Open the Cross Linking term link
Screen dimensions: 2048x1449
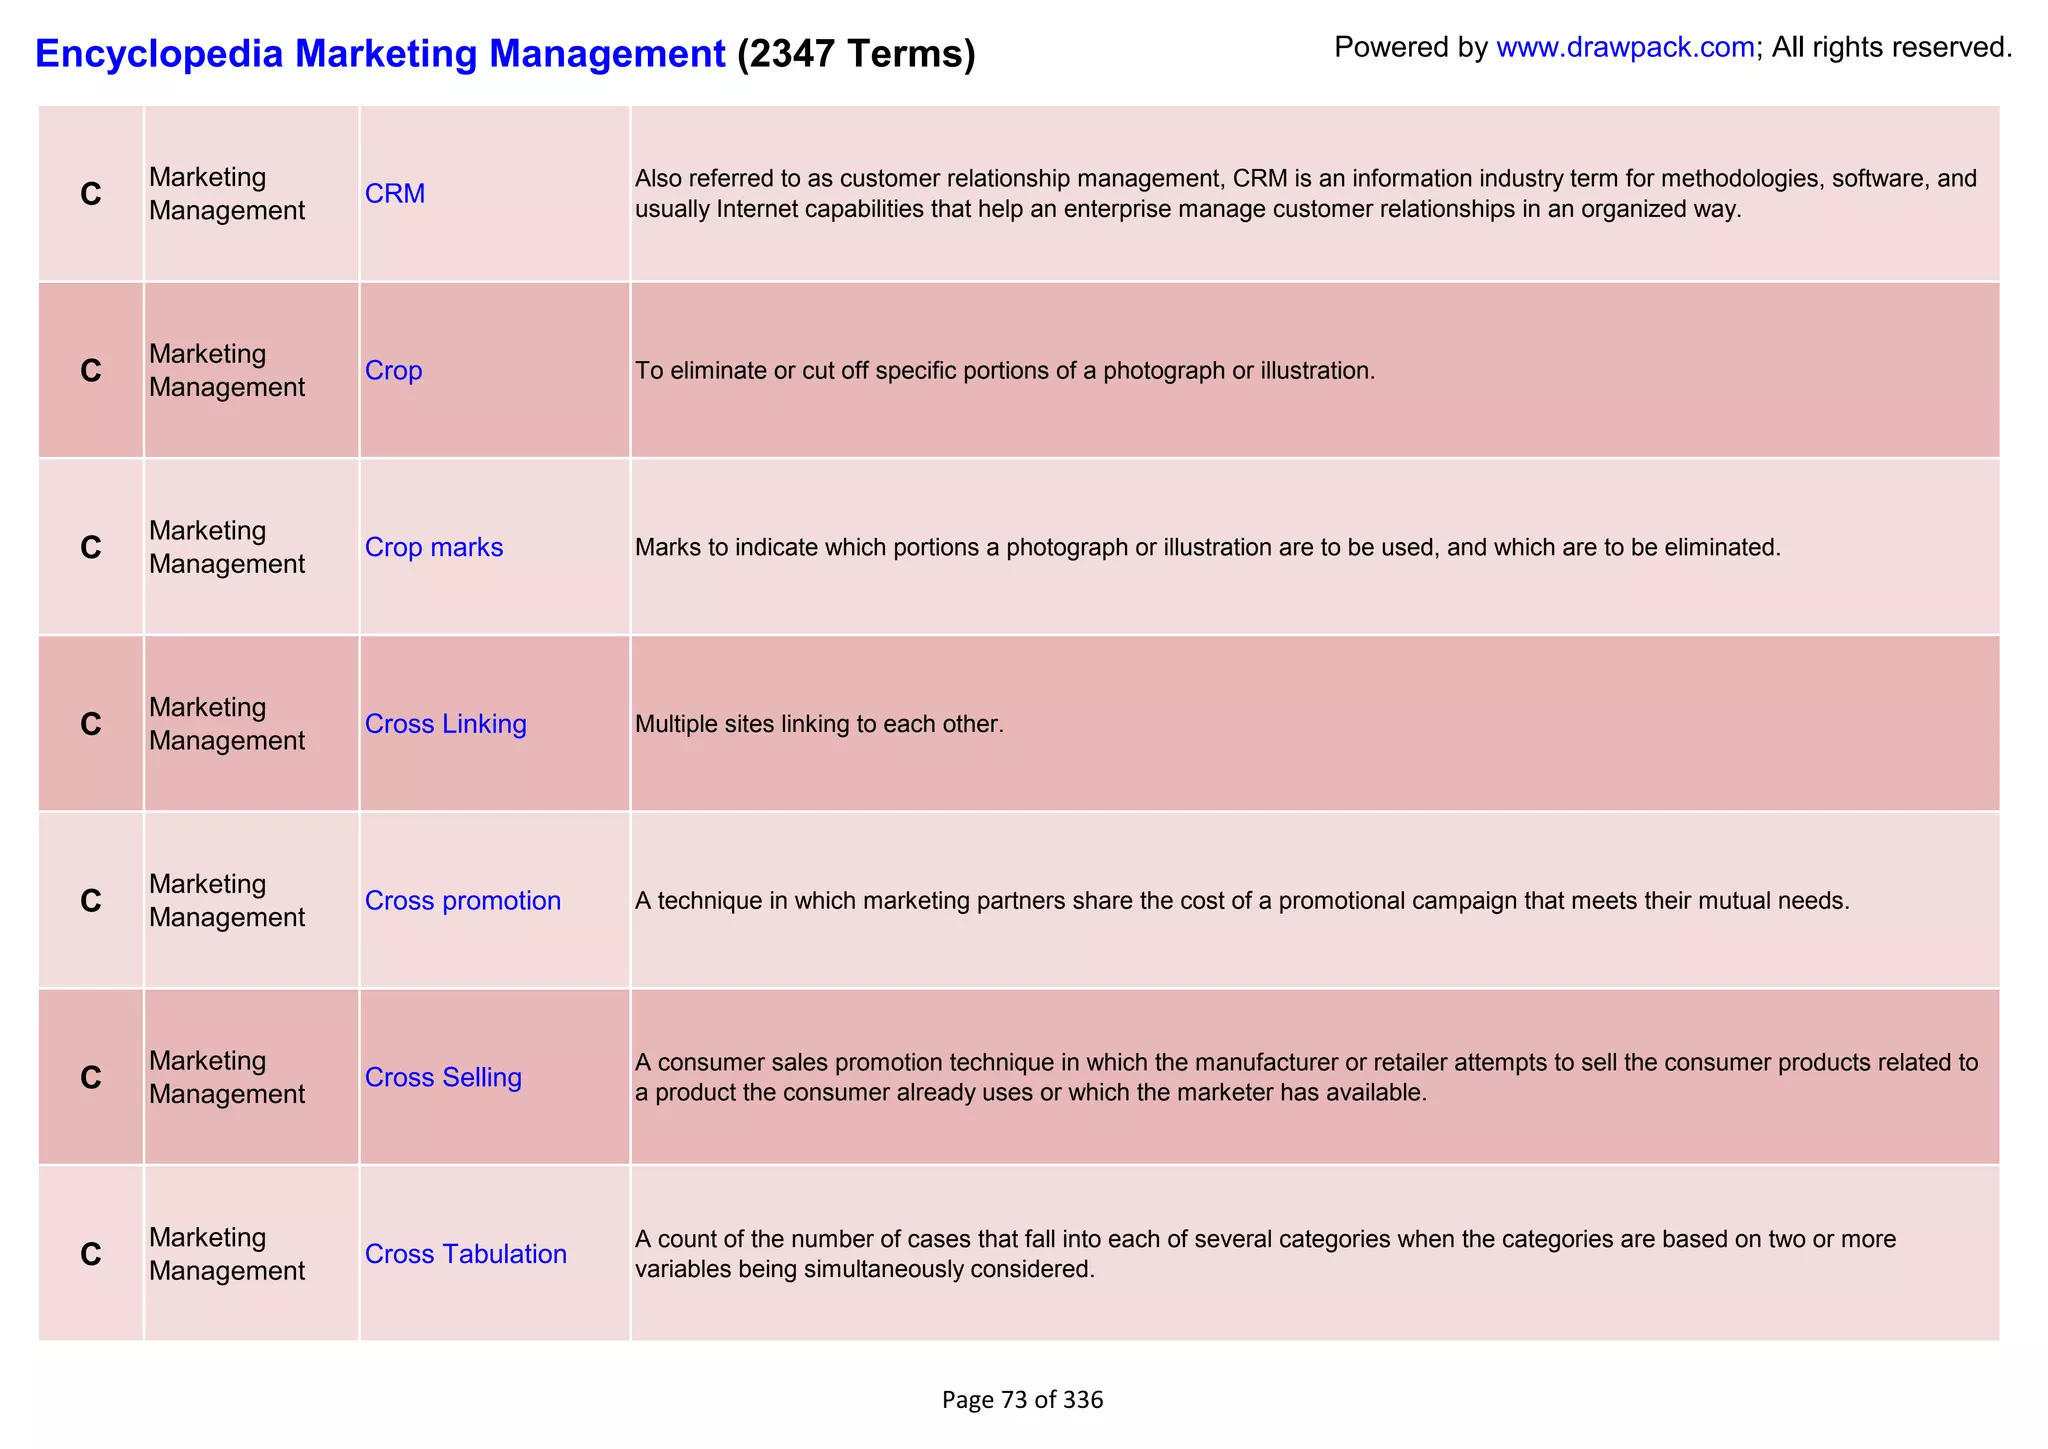445,723
